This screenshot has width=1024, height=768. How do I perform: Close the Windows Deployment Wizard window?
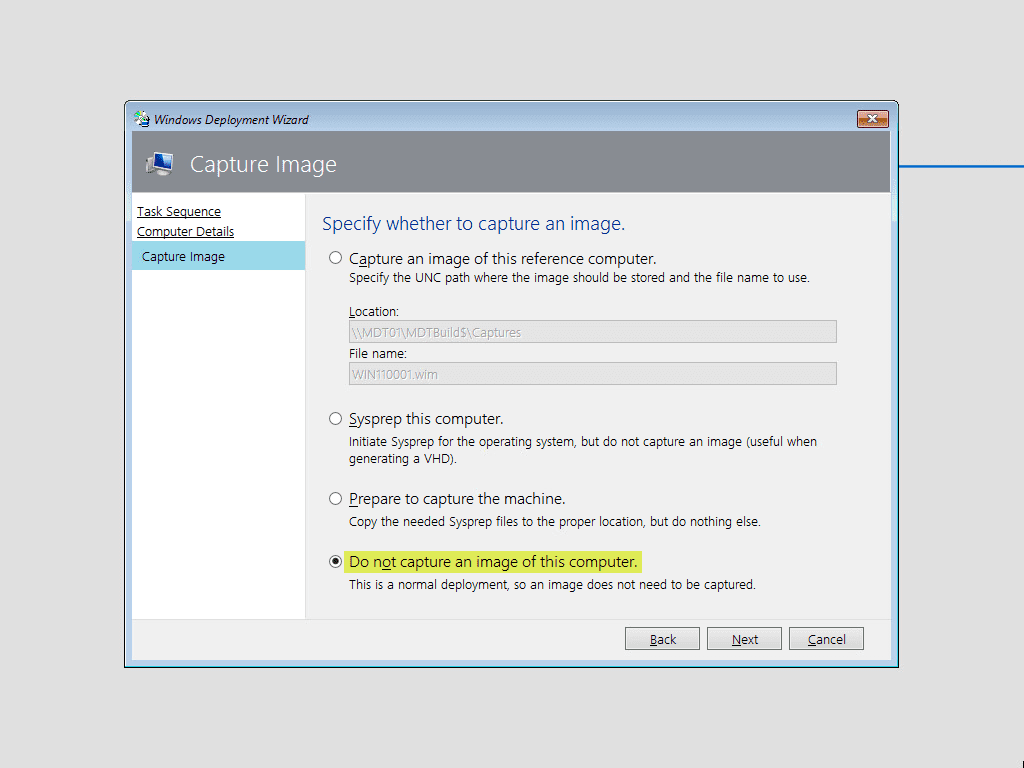point(872,119)
